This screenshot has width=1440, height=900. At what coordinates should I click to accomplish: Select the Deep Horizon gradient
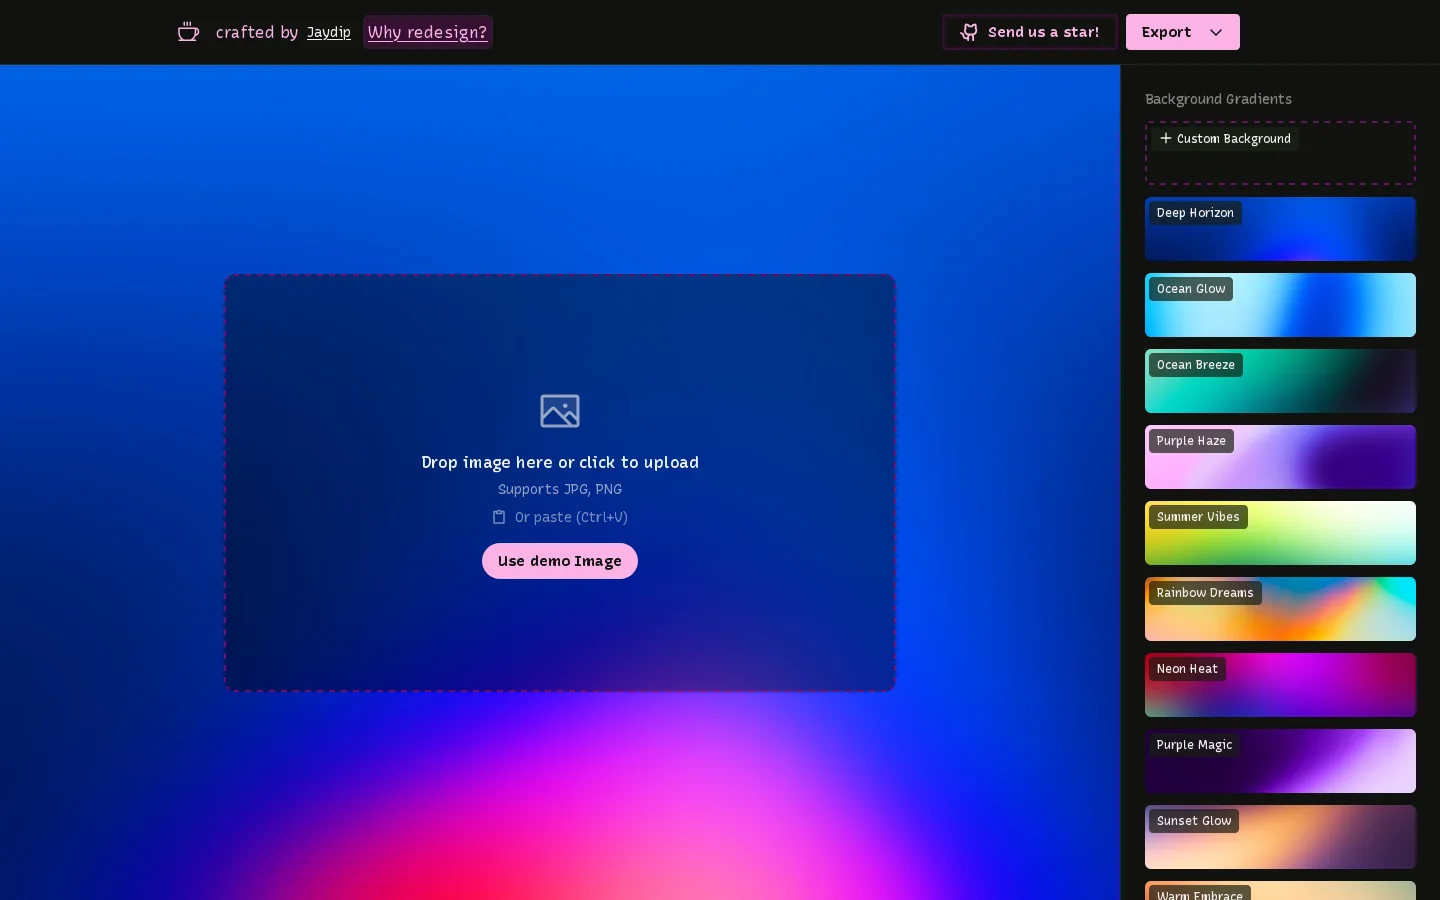pos(1280,229)
